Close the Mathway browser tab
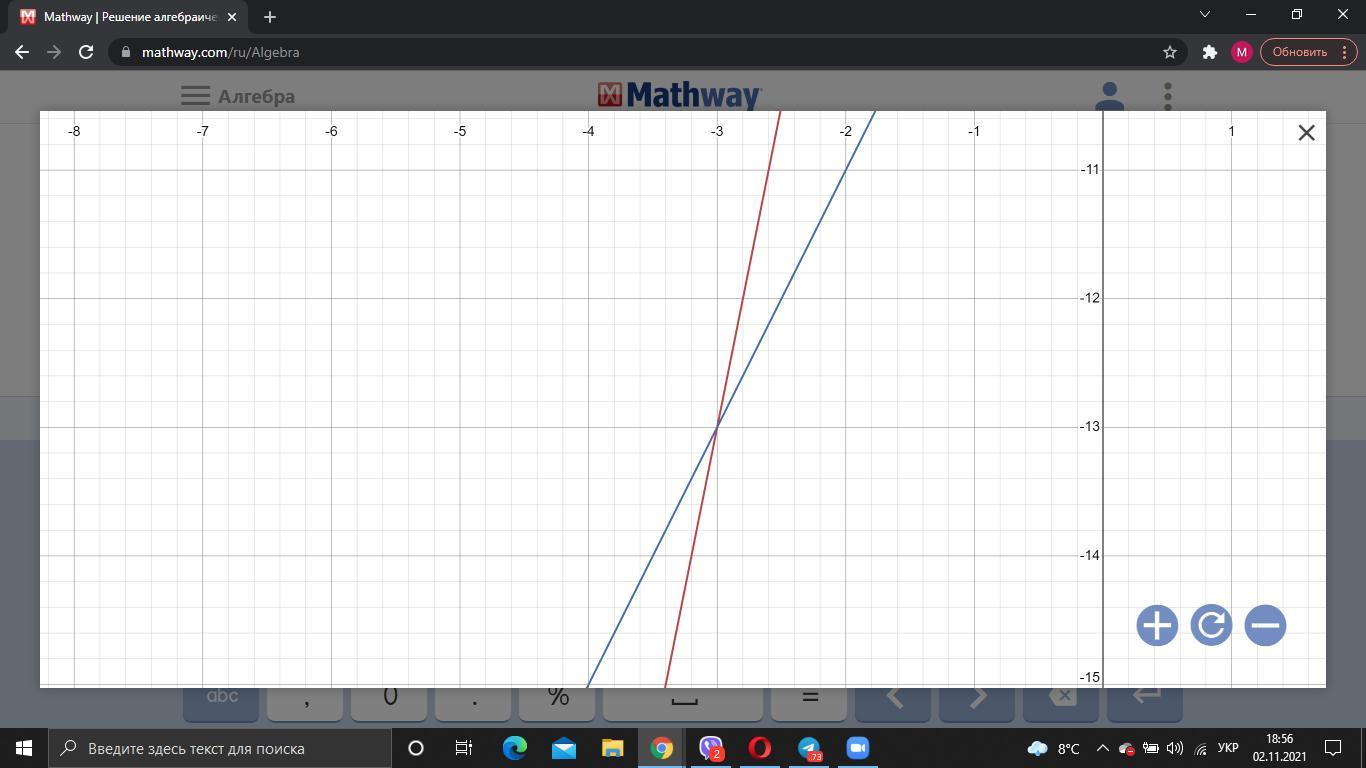 (x=231, y=17)
